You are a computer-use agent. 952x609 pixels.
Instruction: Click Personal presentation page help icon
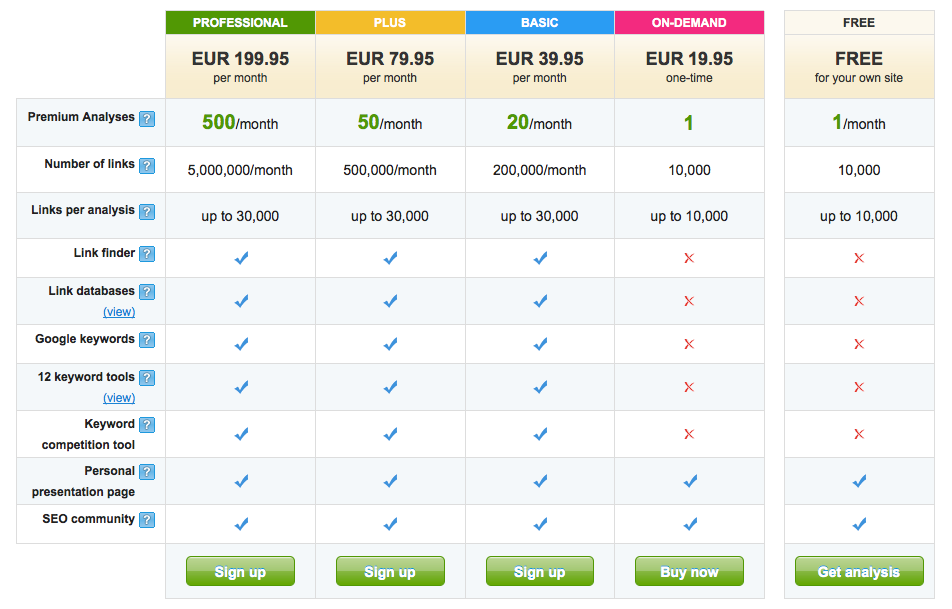point(147,472)
